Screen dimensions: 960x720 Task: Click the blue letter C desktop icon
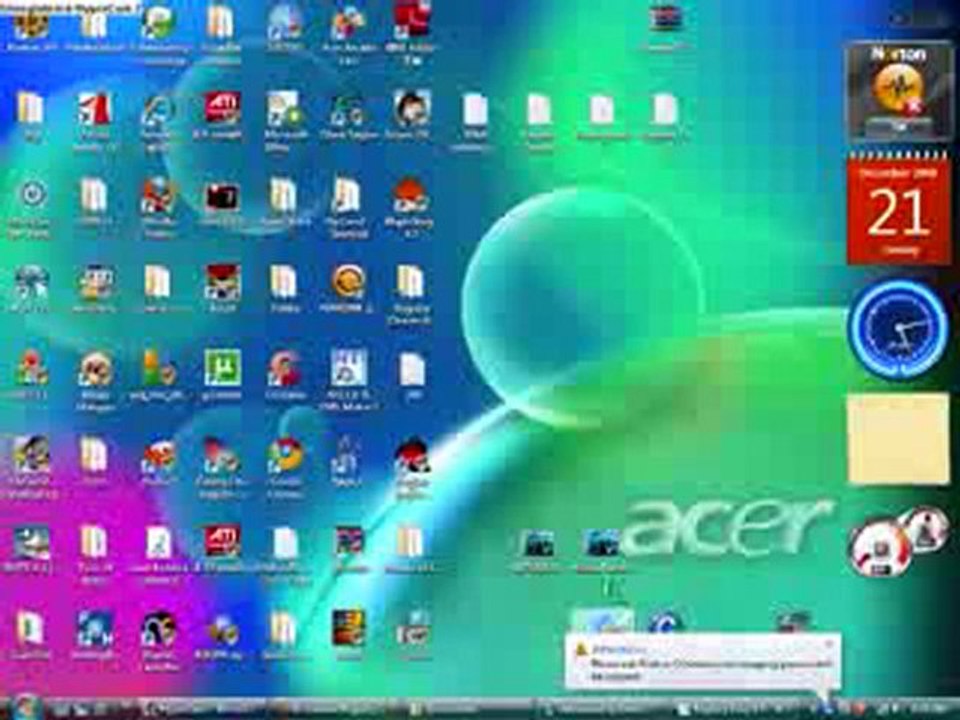pyautogui.click(x=666, y=622)
